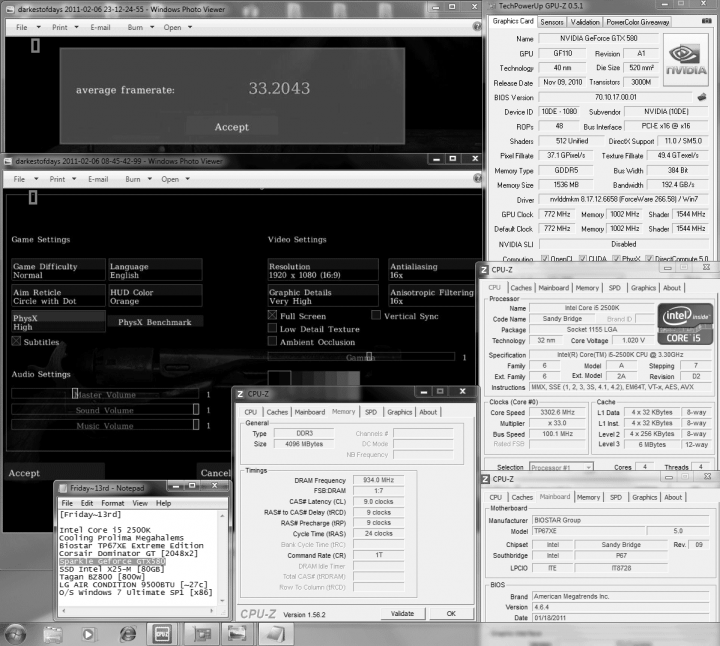This screenshot has width=720, height=646.
Task: Click Cancel in the game settings
Action: 215,472
